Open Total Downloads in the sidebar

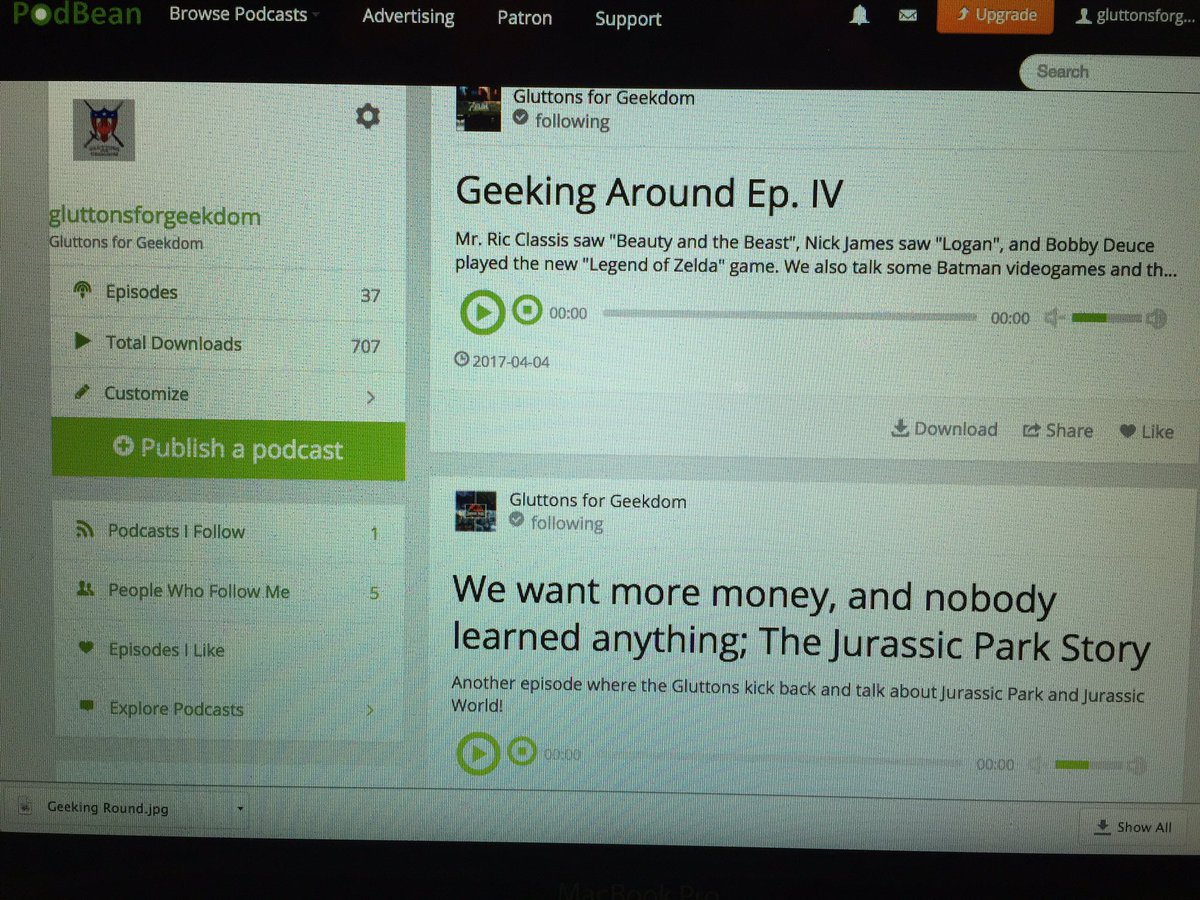click(x=228, y=344)
